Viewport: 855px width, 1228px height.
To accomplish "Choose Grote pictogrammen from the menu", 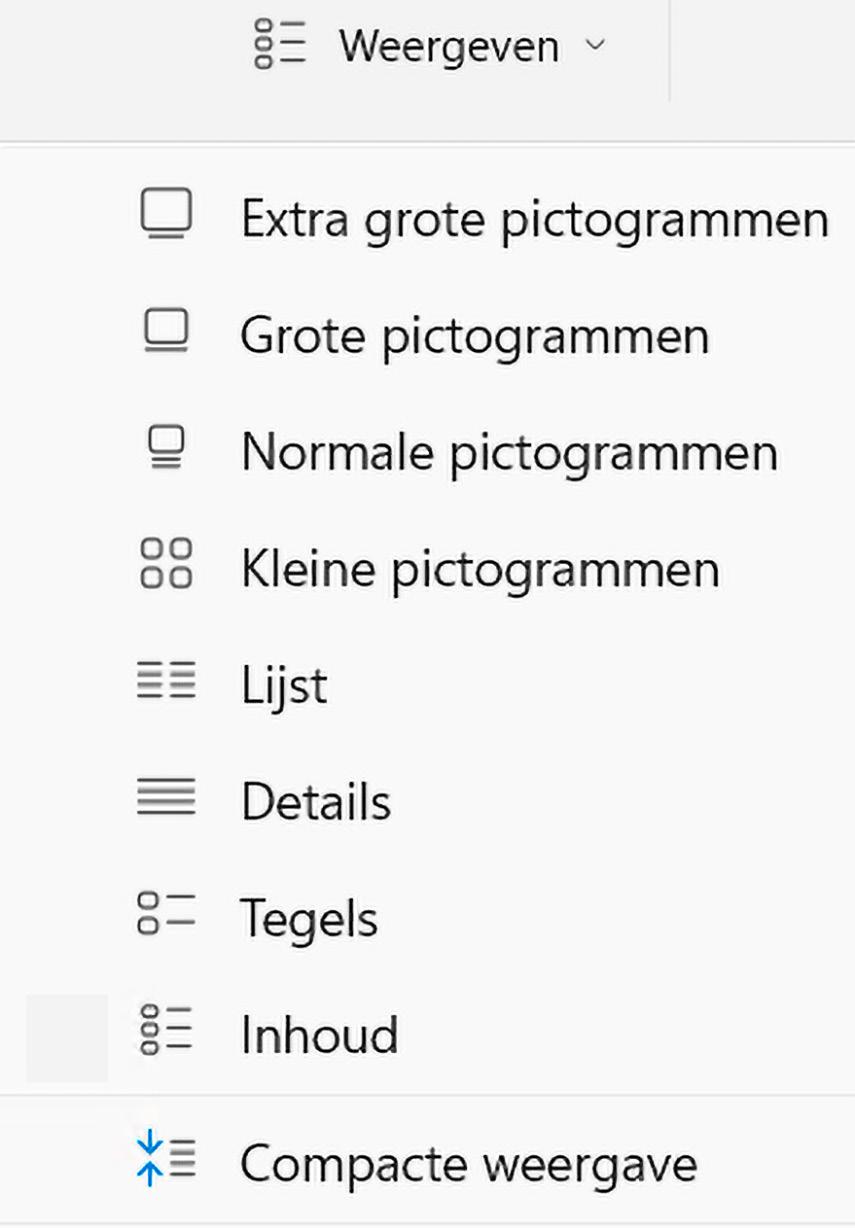I will coord(474,336).
